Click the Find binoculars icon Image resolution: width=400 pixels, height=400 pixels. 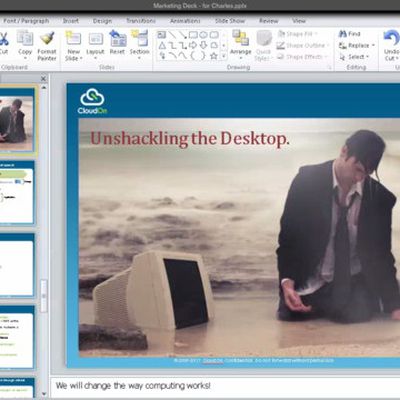click(x=342, y=34)
